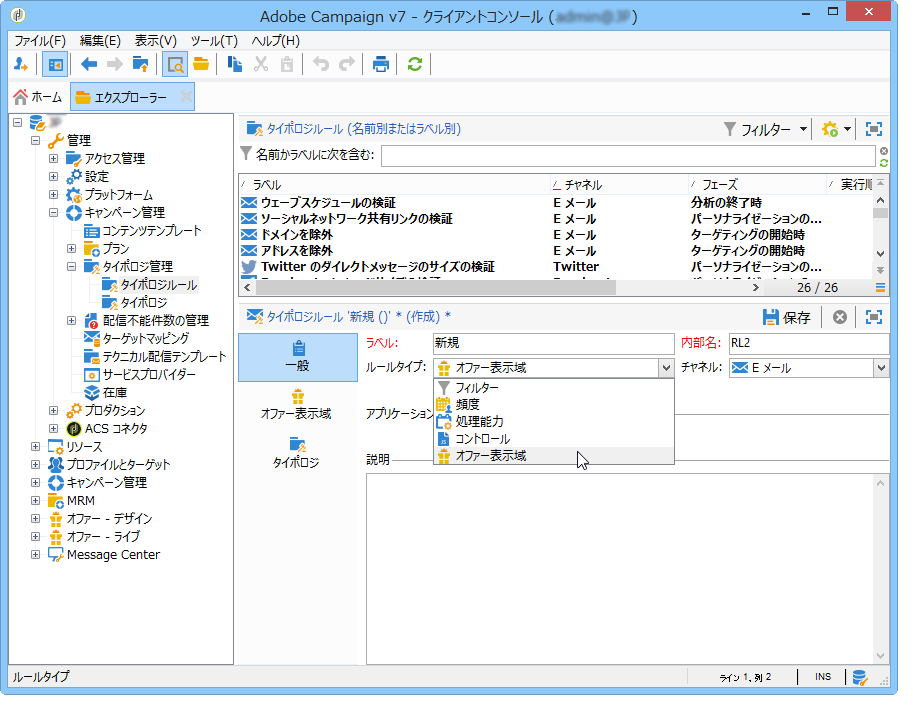The height and width of the screenshot is (709, 913).
Task: Collapse the 管理 tree node
Action: pos(36,140)
